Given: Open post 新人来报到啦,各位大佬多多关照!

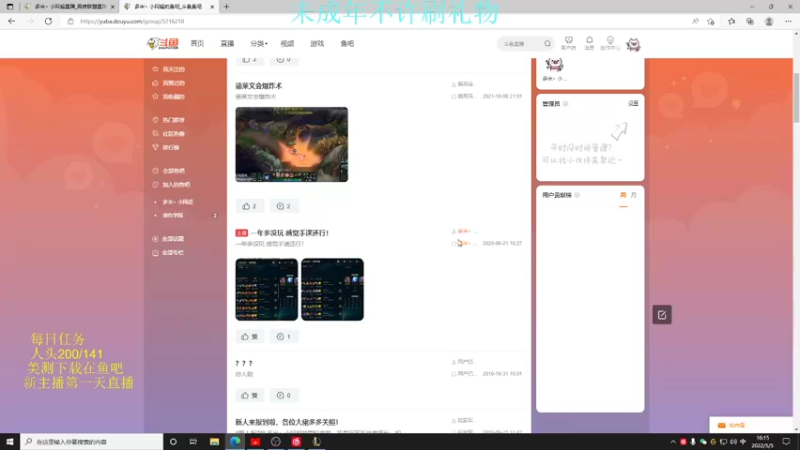Looking at the screenshot, I should click(x=287, y=422).
